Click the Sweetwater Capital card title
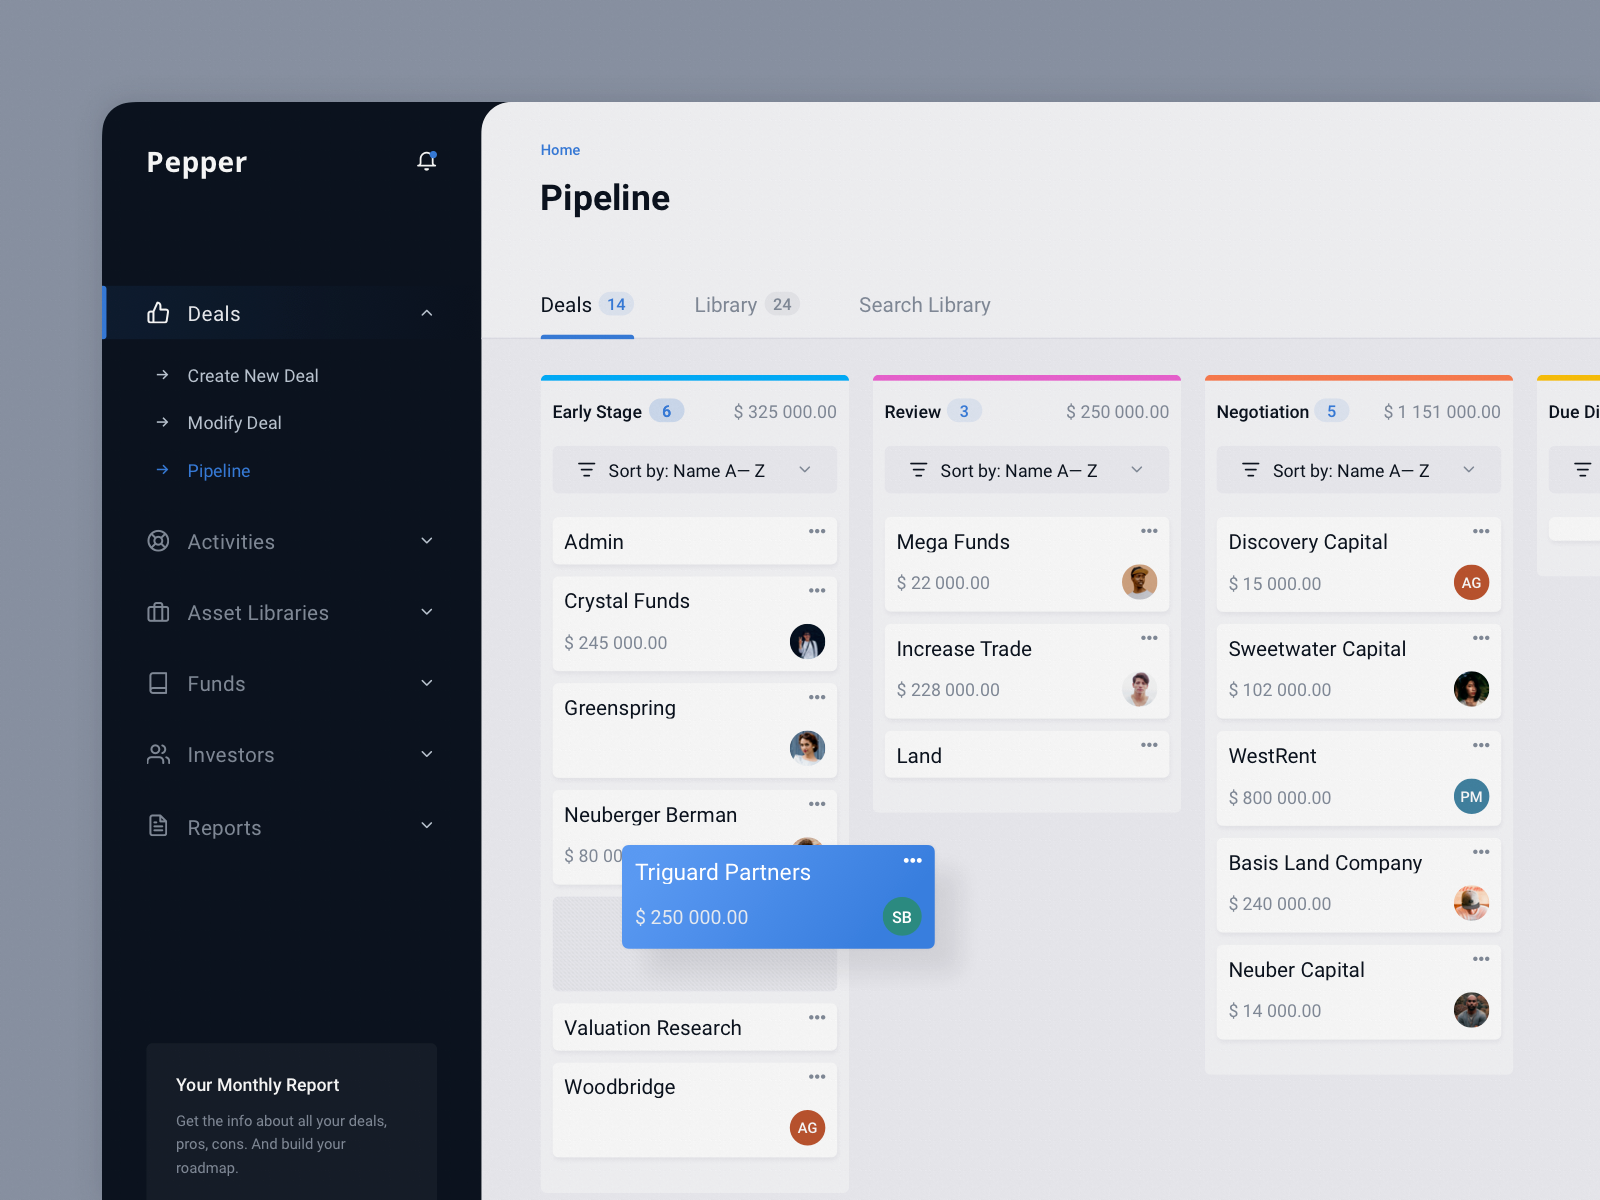 pos(1317,649)
